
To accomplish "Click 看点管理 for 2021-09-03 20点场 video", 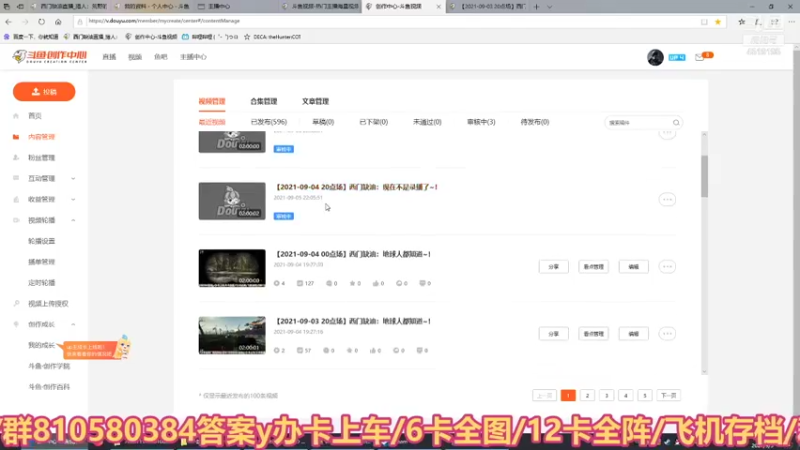I will [593, 334].
